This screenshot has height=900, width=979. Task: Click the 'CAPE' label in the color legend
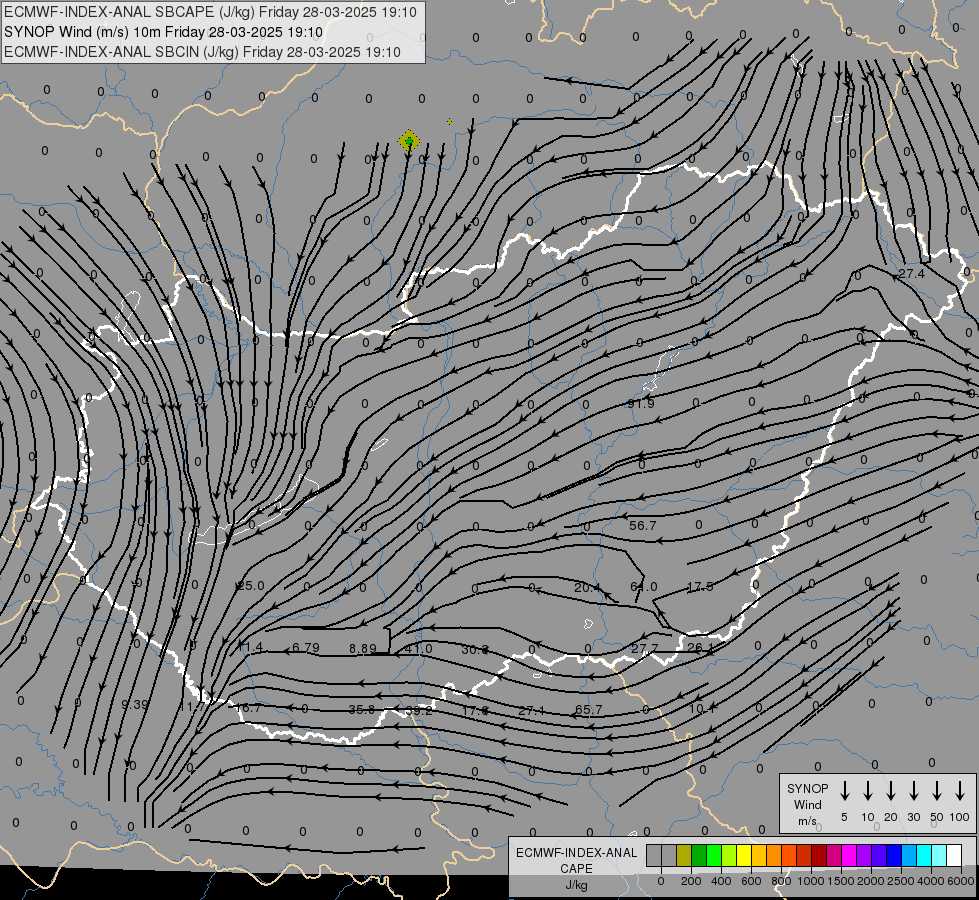pyautogui.click(x=576, y=869)
